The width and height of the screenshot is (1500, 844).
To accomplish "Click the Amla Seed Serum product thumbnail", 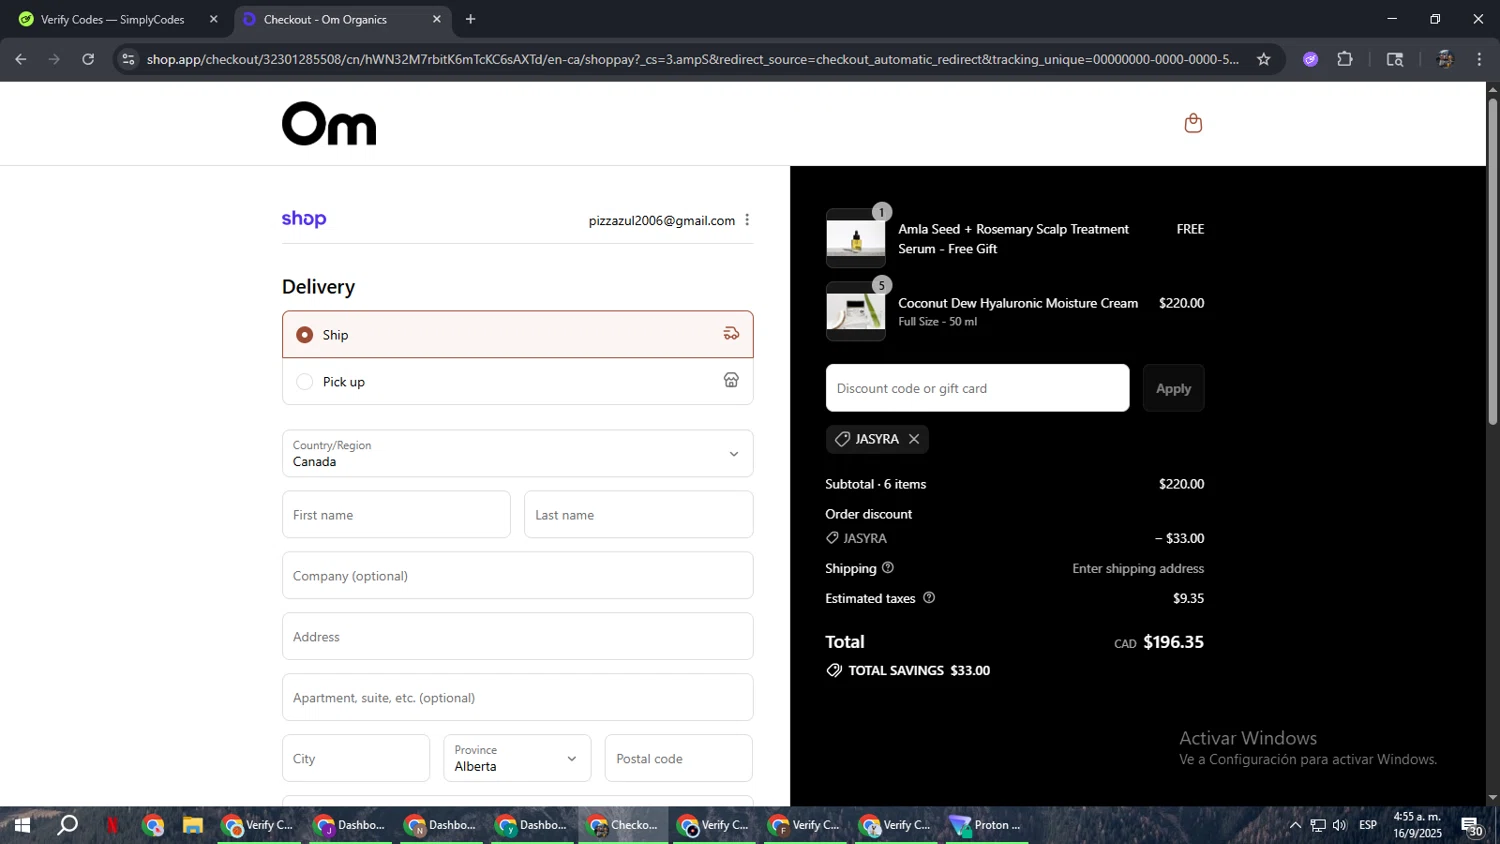I will 855,238.
